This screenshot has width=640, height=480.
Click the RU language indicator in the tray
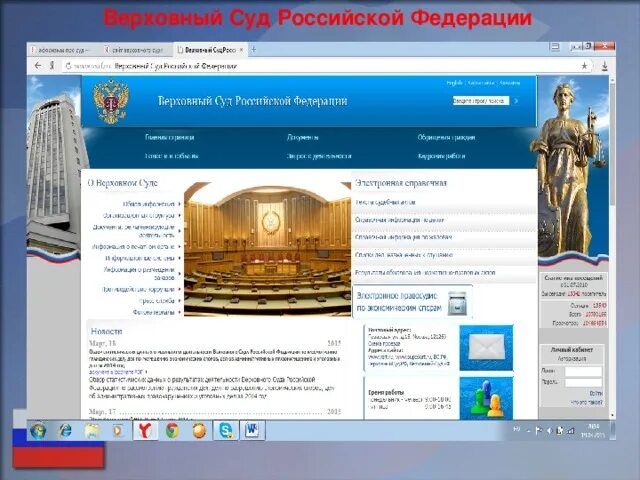[x=516, y=429]
